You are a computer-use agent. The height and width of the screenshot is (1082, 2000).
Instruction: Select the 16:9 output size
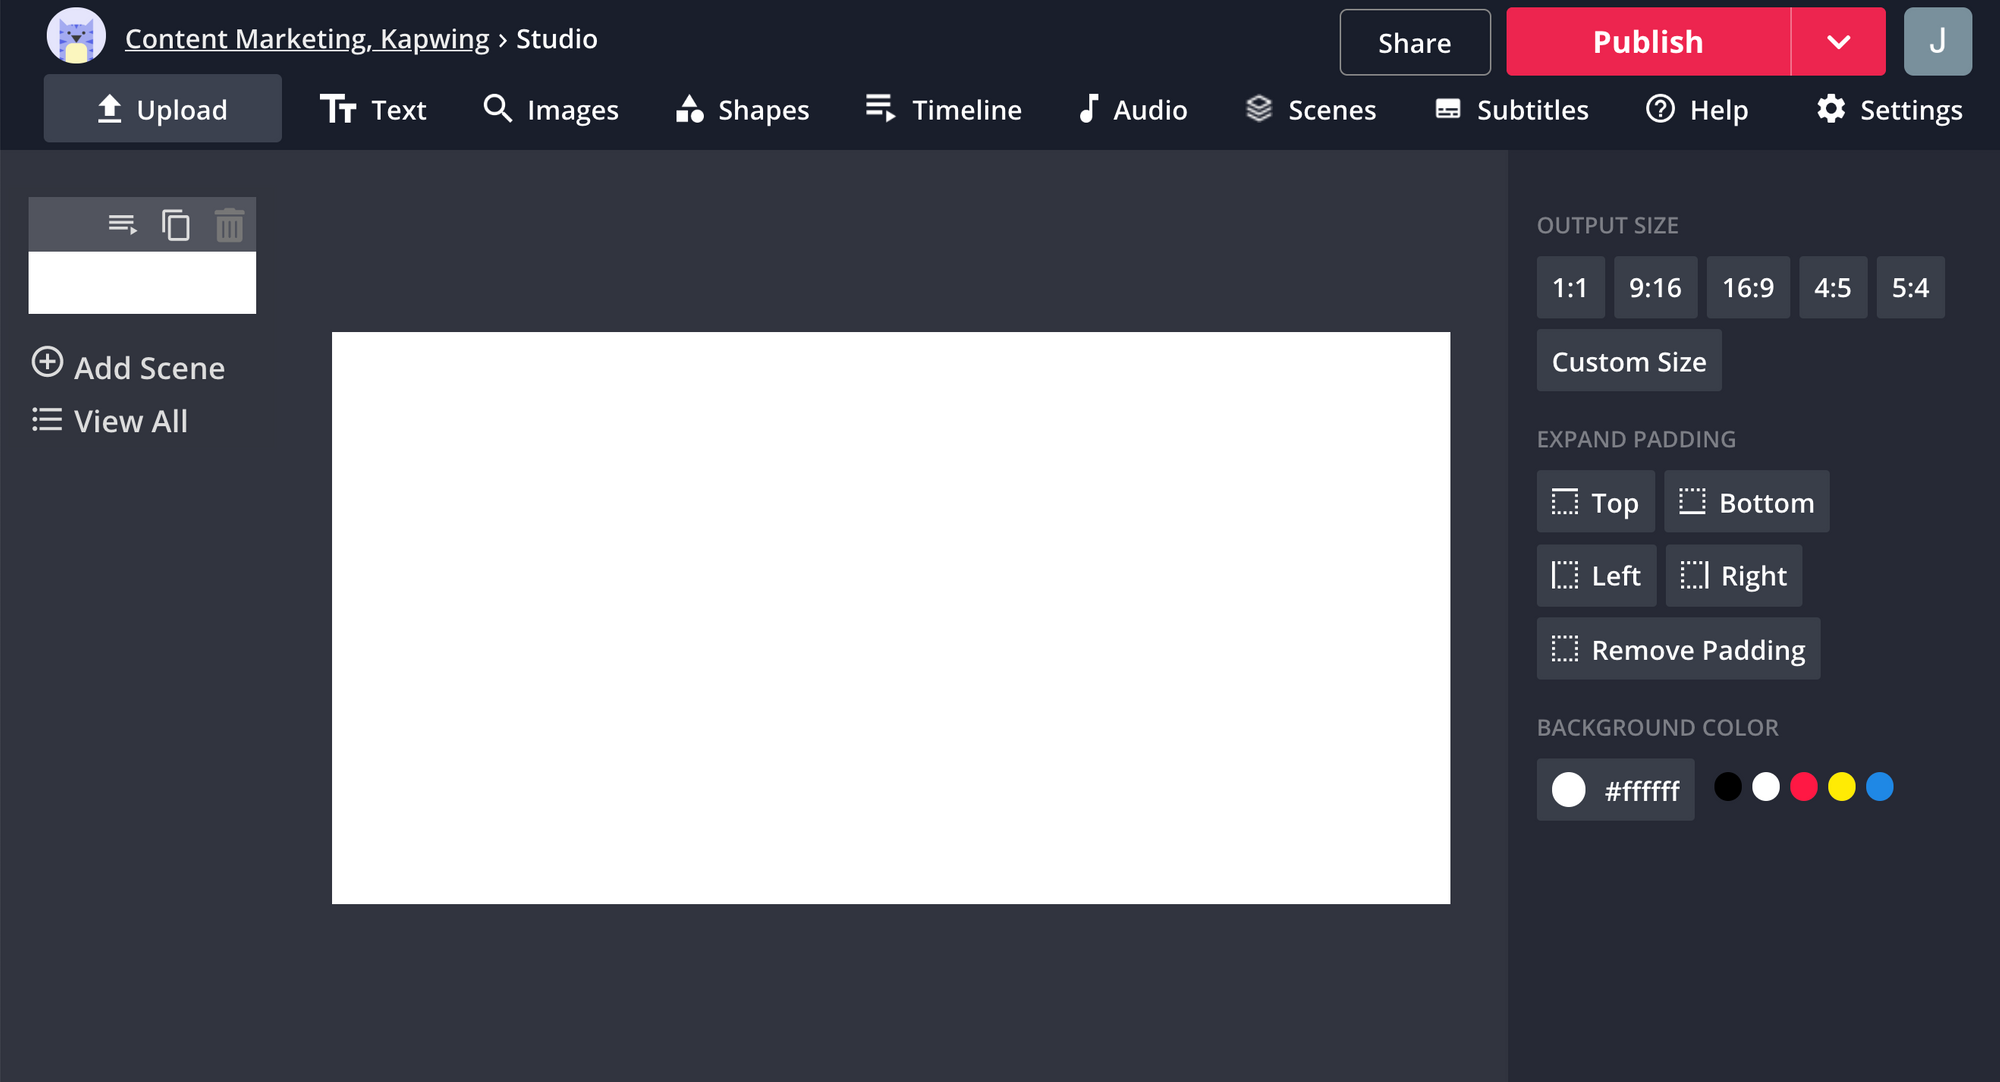(x=1747, y=288)
